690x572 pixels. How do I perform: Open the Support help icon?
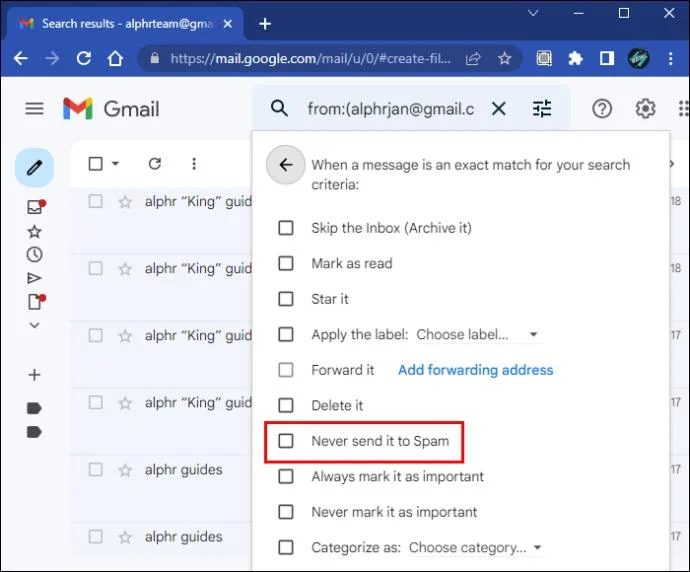click(x=602, y=108)
